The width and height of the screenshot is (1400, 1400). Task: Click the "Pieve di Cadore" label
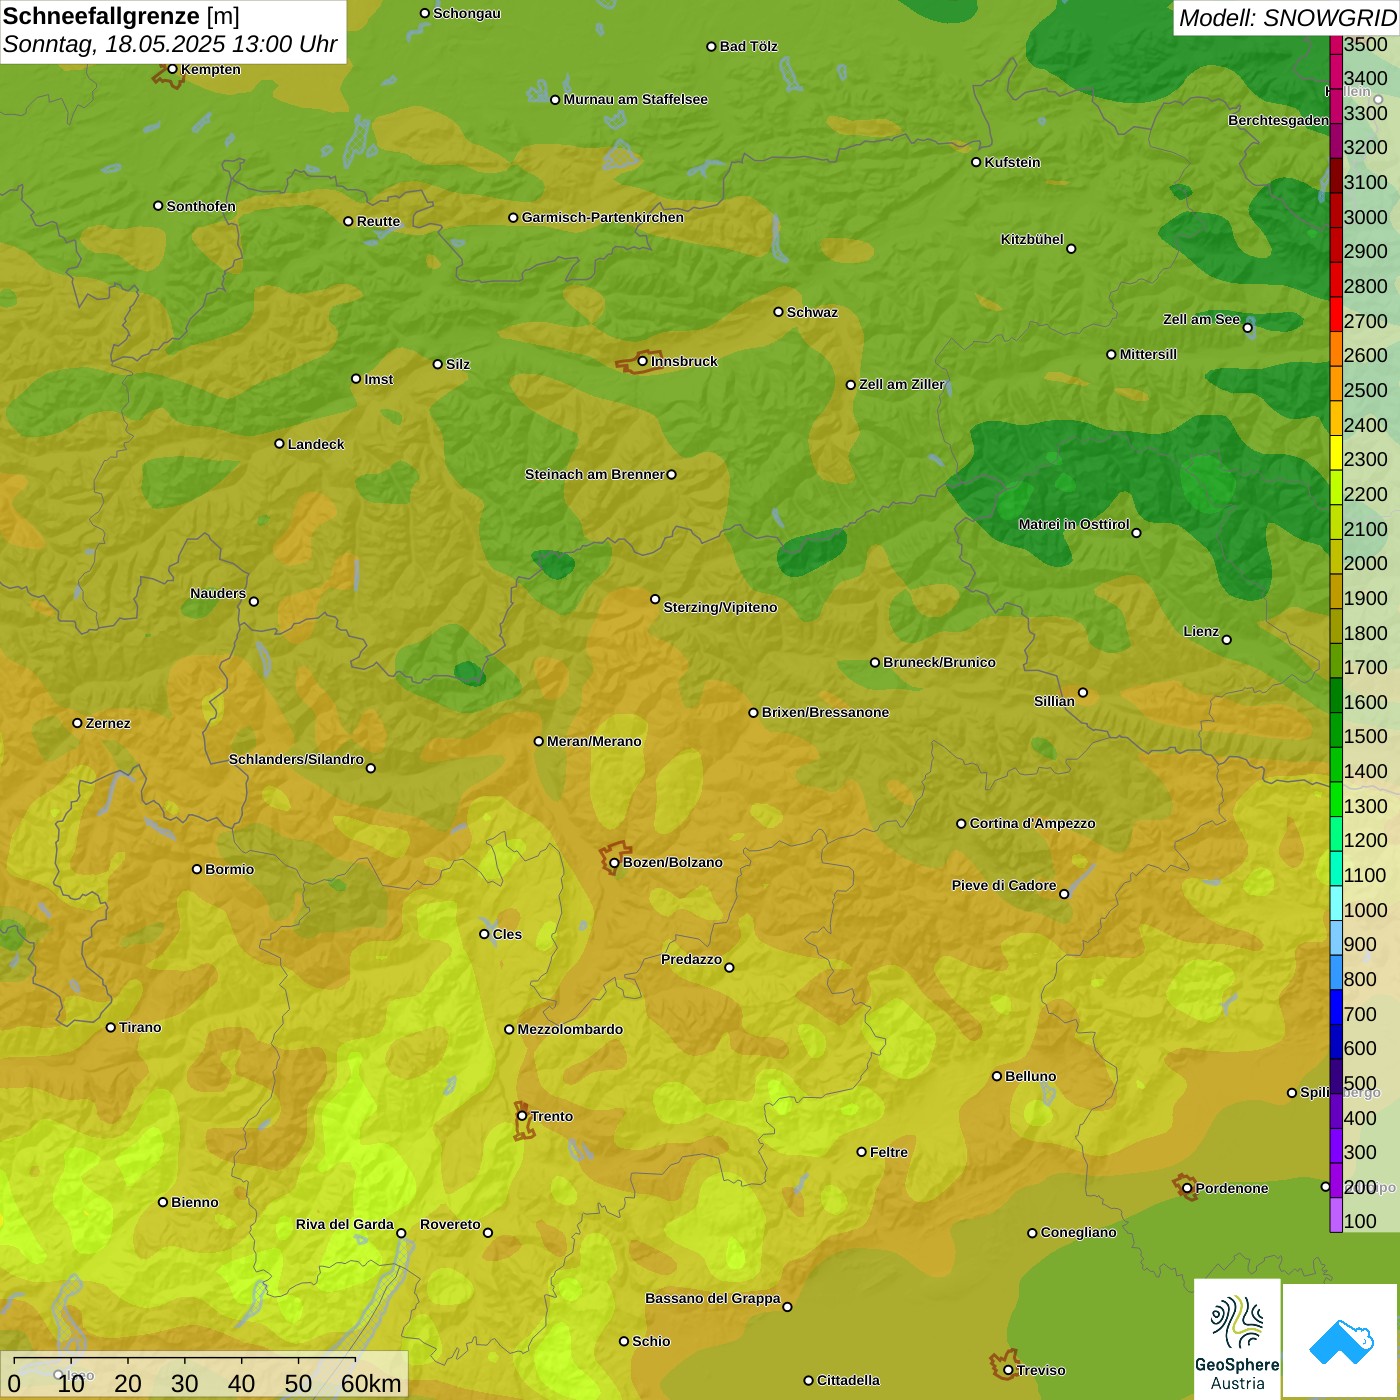coord(1004,885)
